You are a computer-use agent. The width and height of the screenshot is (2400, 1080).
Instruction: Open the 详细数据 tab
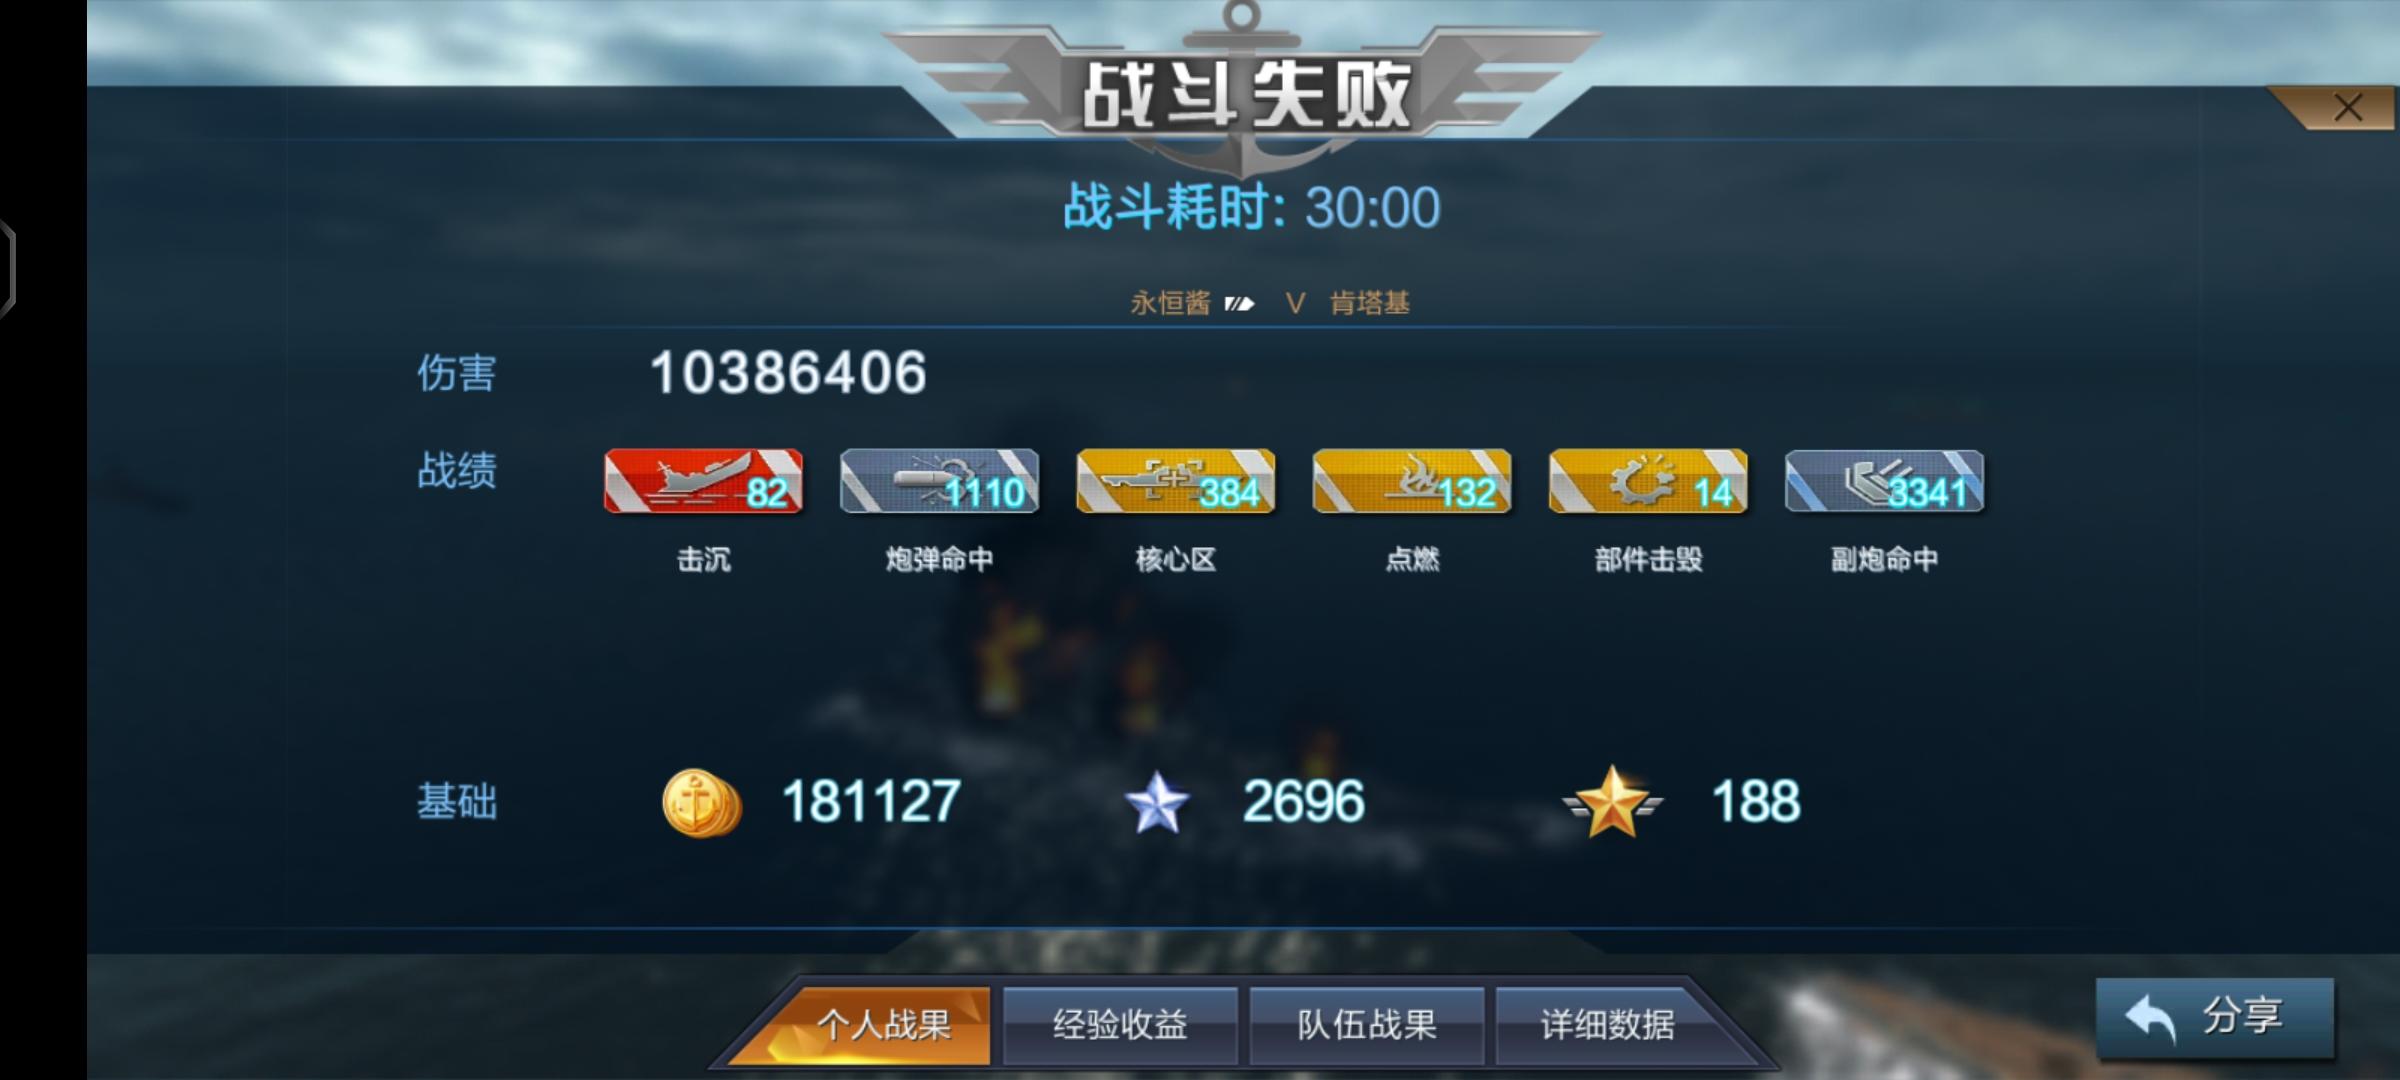tap(1608, 1025)
